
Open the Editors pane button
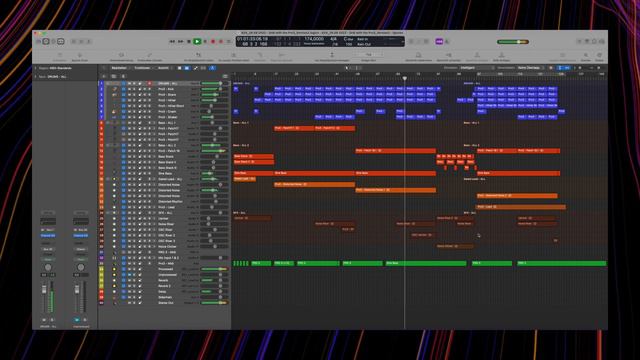coord(89,42)
